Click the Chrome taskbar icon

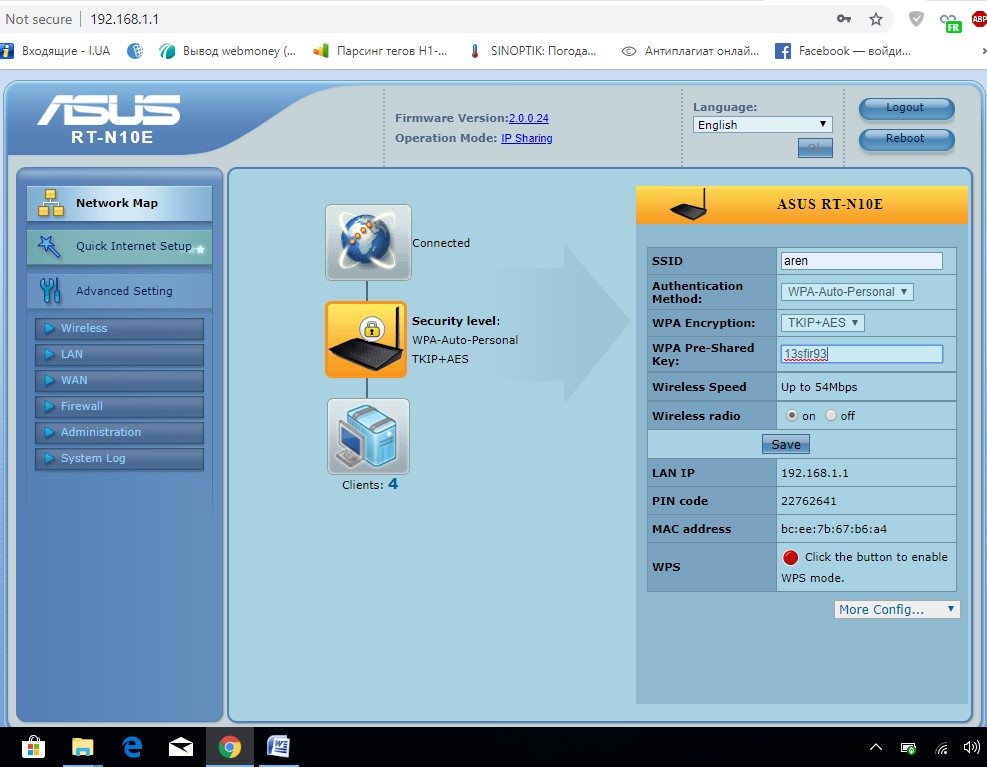click(230, 747)
